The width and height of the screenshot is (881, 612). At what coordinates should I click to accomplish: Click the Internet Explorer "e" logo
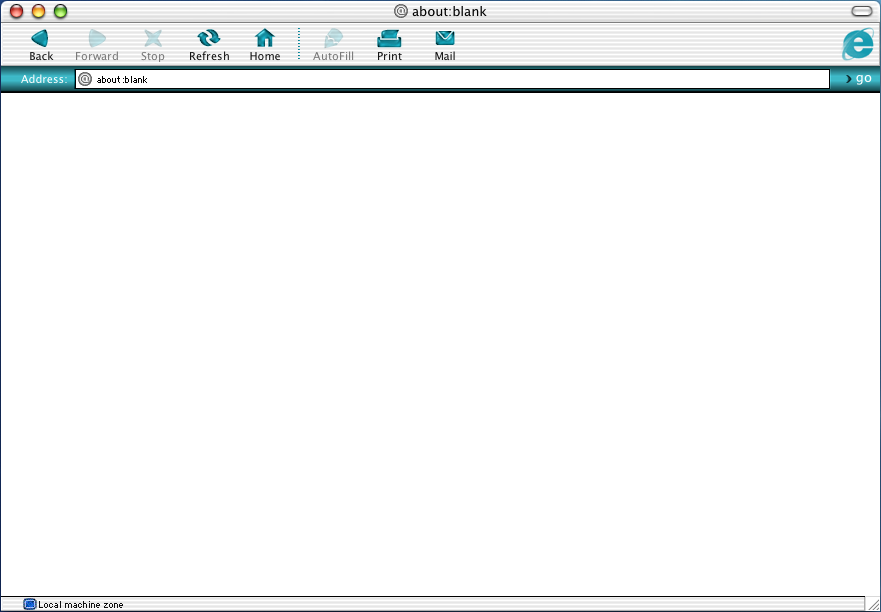[x=857, y=44]
